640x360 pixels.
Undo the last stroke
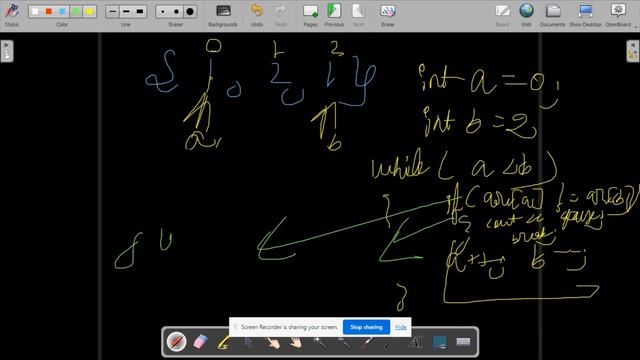coord(257,15)
